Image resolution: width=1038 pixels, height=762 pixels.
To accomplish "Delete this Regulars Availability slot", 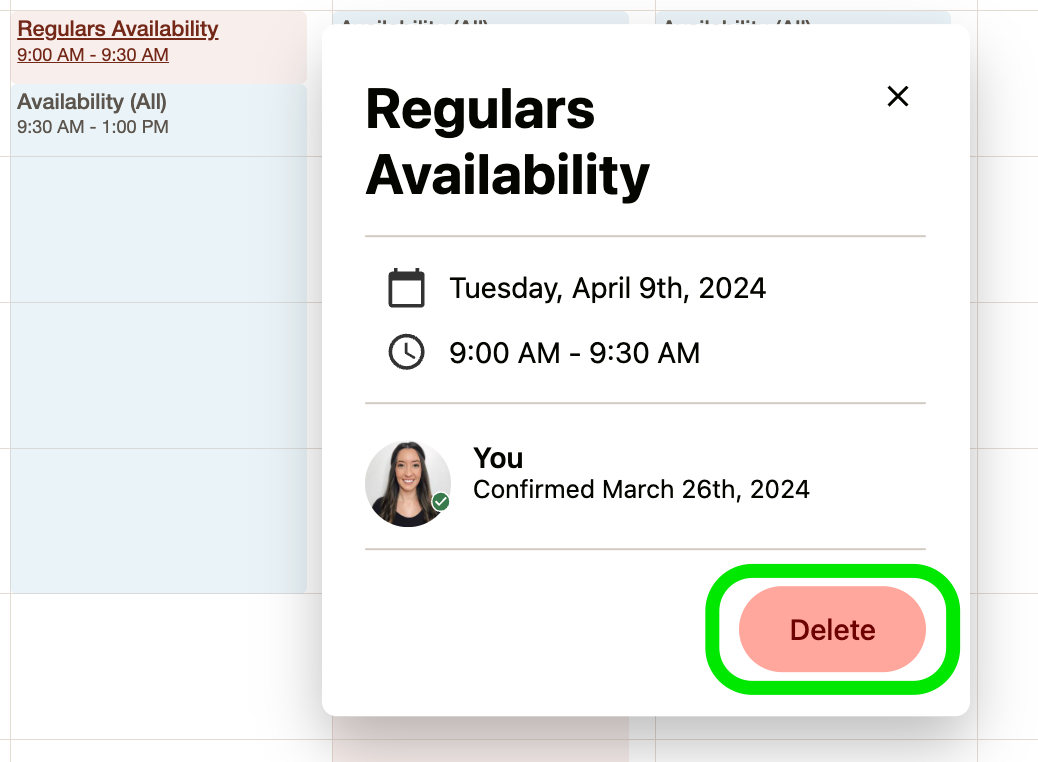I will pos(832,629).
